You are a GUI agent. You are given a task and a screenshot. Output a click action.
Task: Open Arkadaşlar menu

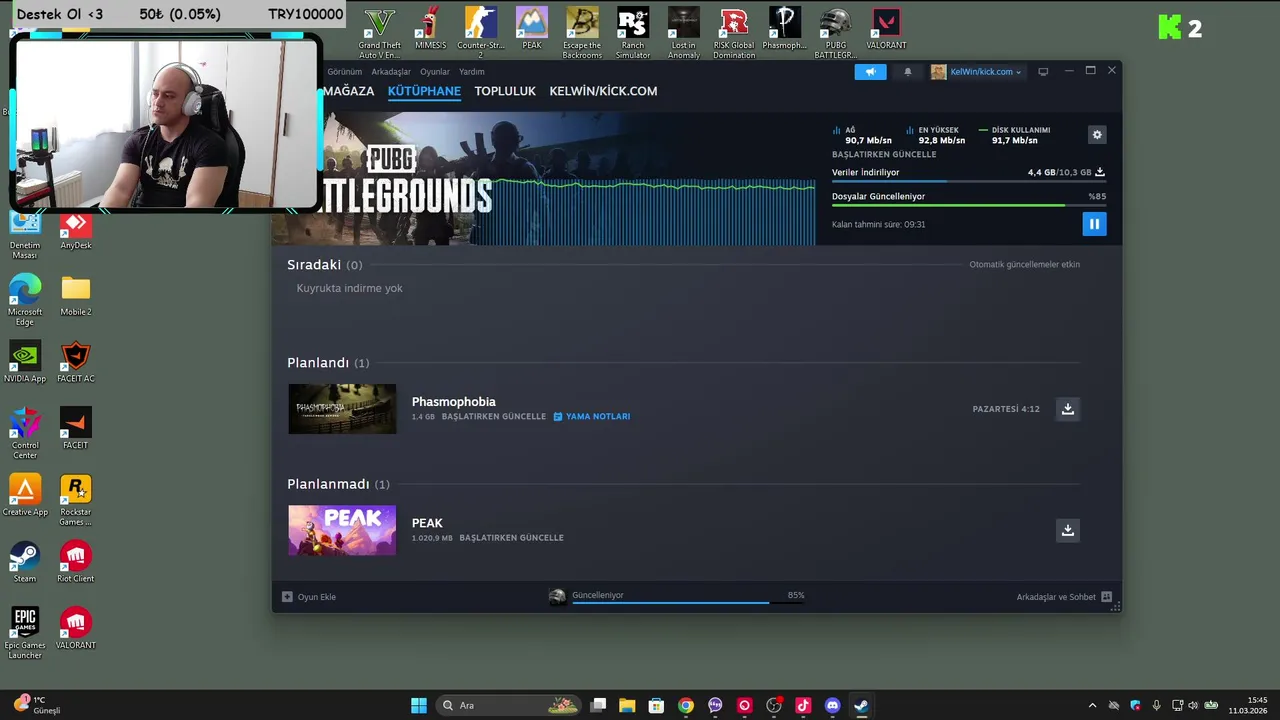391,72
